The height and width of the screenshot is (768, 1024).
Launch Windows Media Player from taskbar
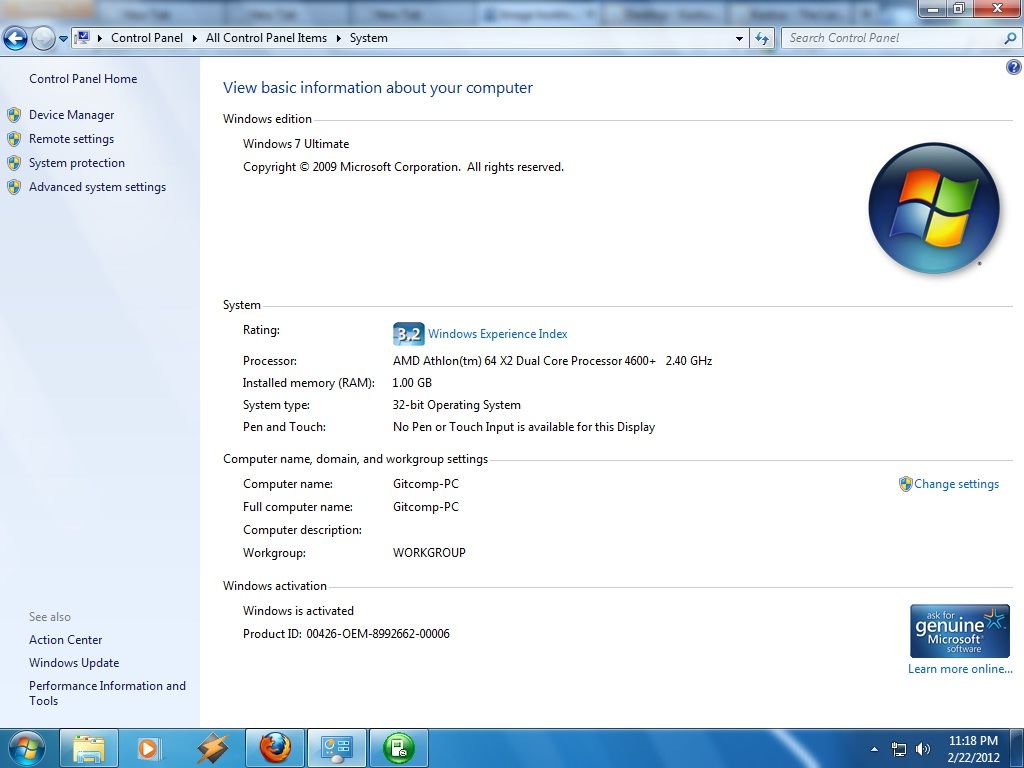(x=149, y=748)
